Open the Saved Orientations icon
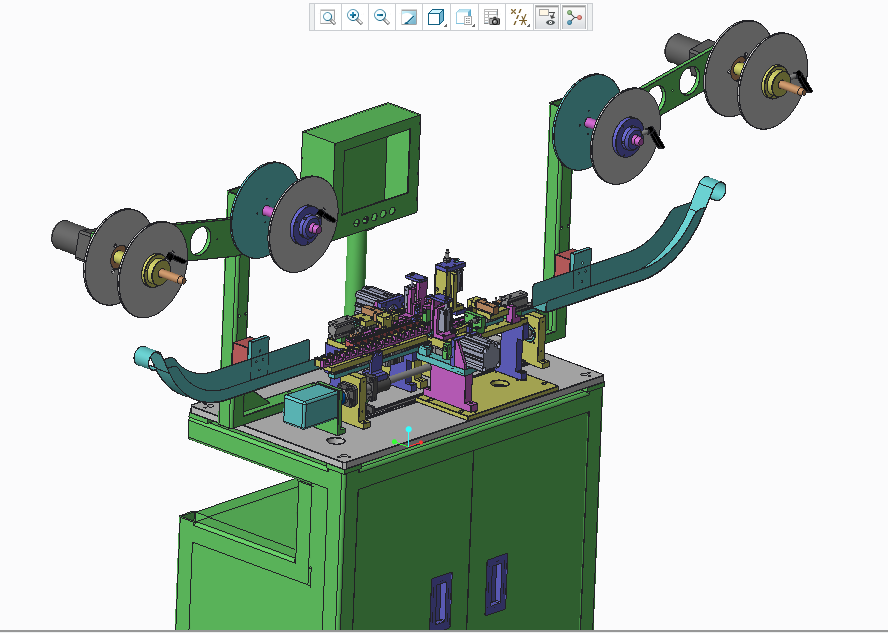Image resolution: width=888 pixels, height=633 pixels. pos(463,17)
